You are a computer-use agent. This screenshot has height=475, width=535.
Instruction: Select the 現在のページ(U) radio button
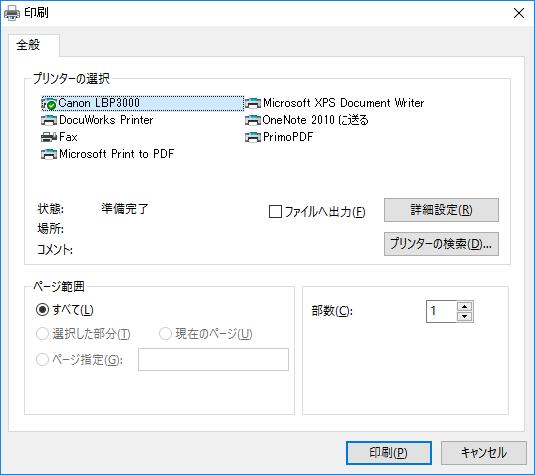[x=165, y=334]
